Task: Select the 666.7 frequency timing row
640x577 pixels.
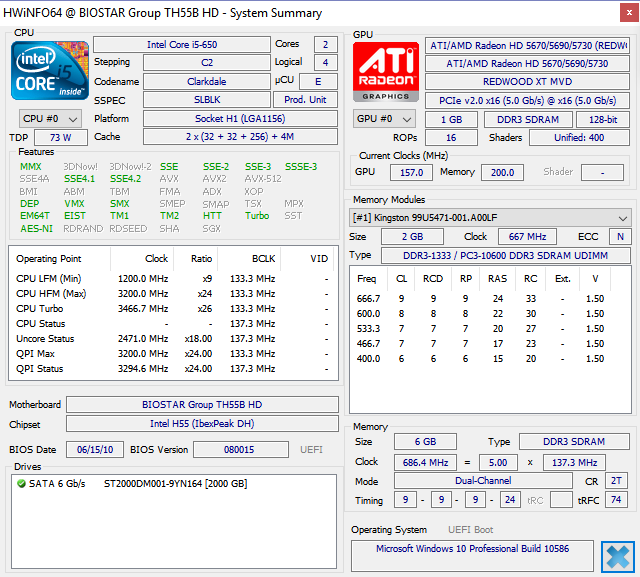Action: (490, 299)
